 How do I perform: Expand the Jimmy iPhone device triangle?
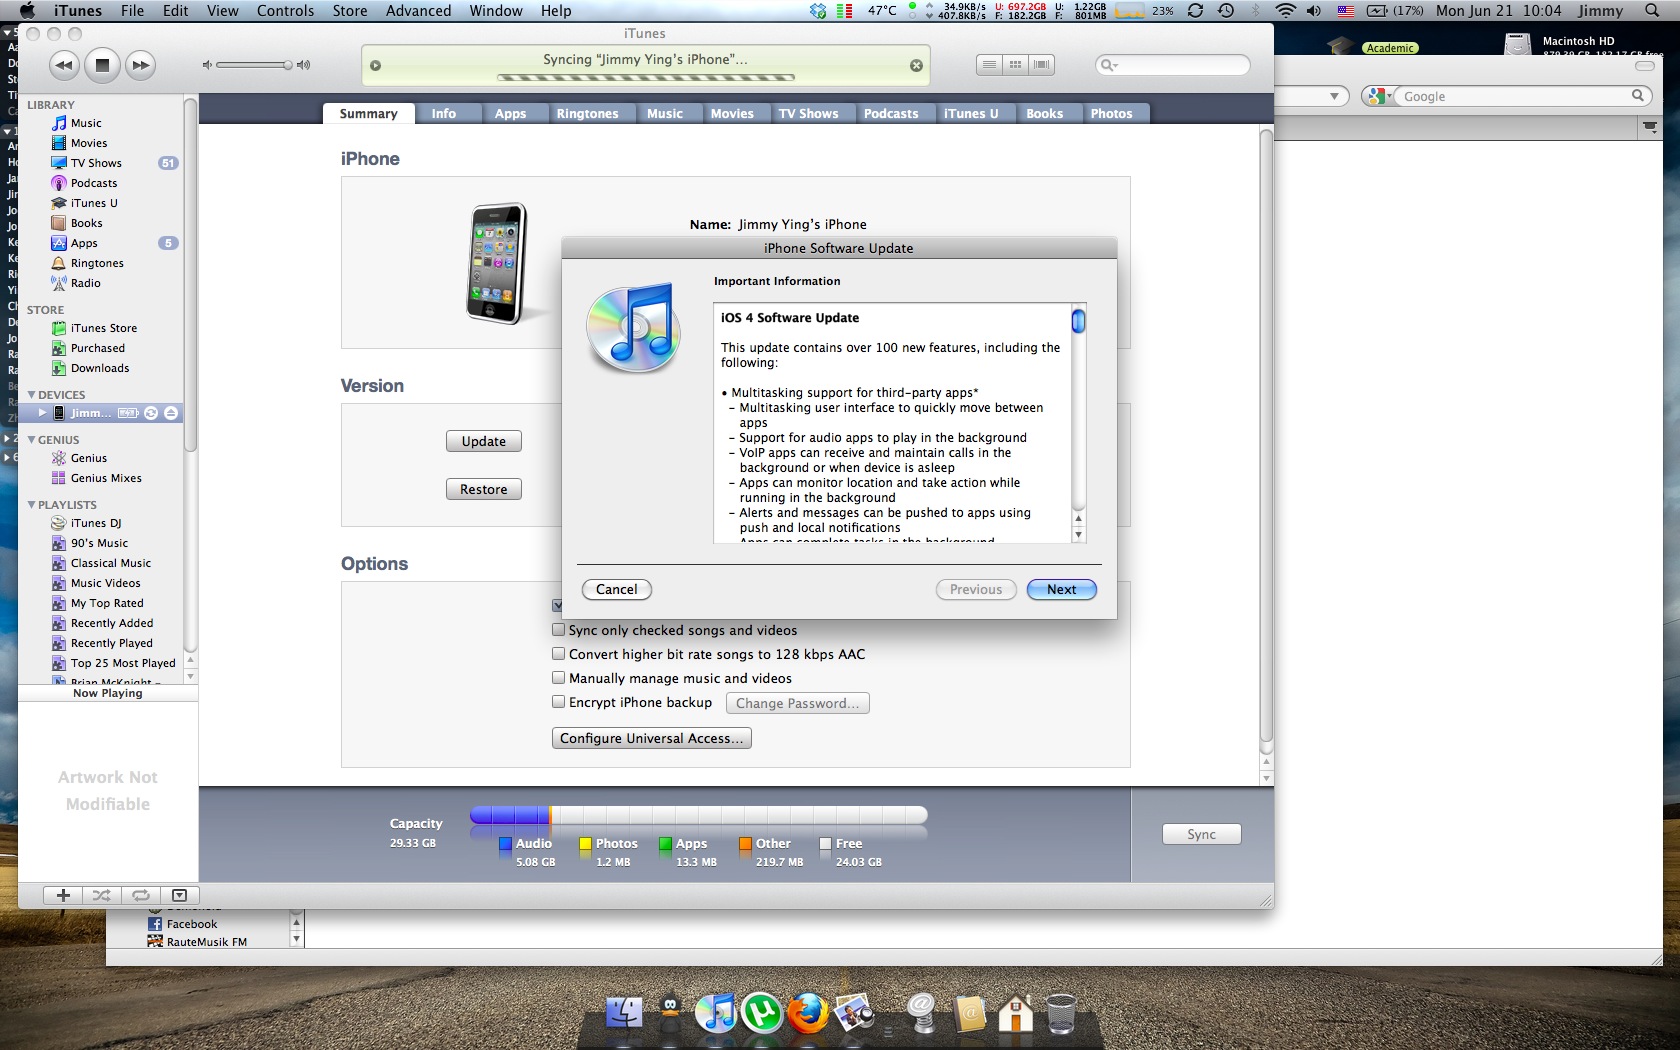tap(43, 413)
